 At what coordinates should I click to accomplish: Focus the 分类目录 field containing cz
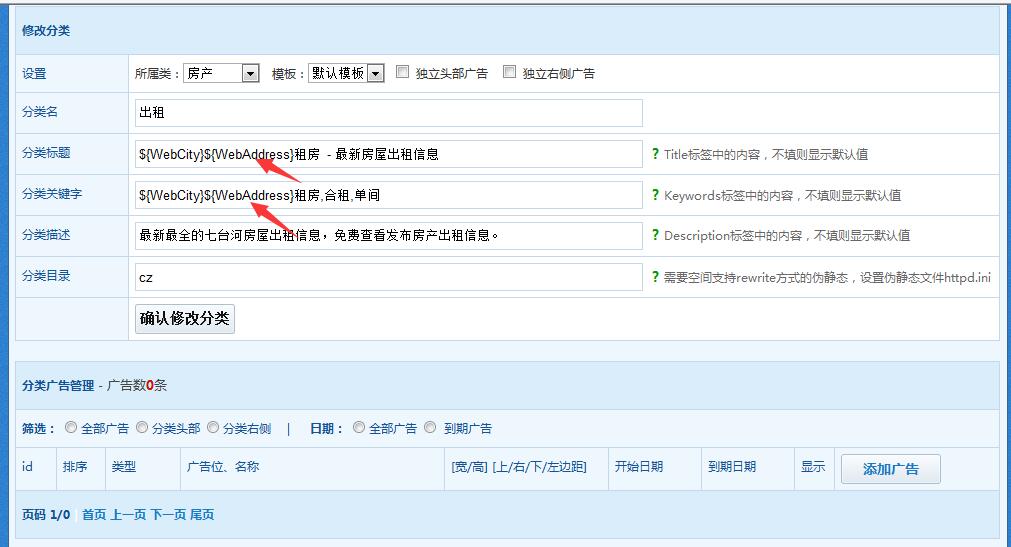coord(388,277)
